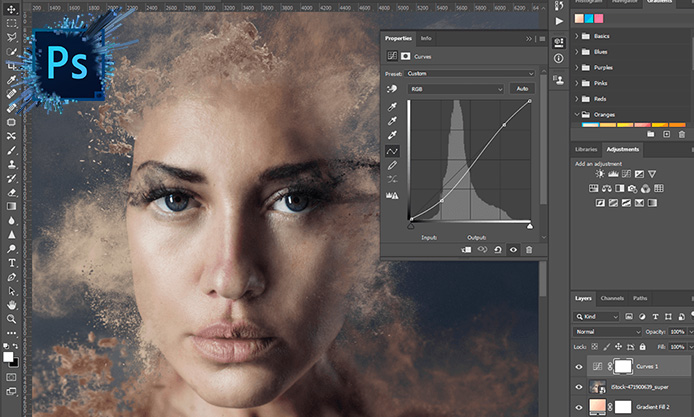Click the reset adjustment arrow icon

(497, 250)
